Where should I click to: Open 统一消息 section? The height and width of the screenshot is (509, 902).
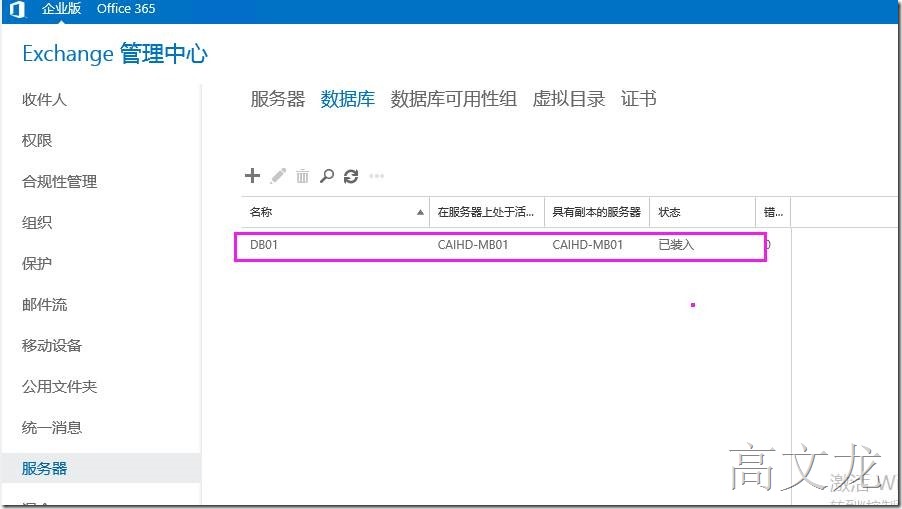(52, 428)
